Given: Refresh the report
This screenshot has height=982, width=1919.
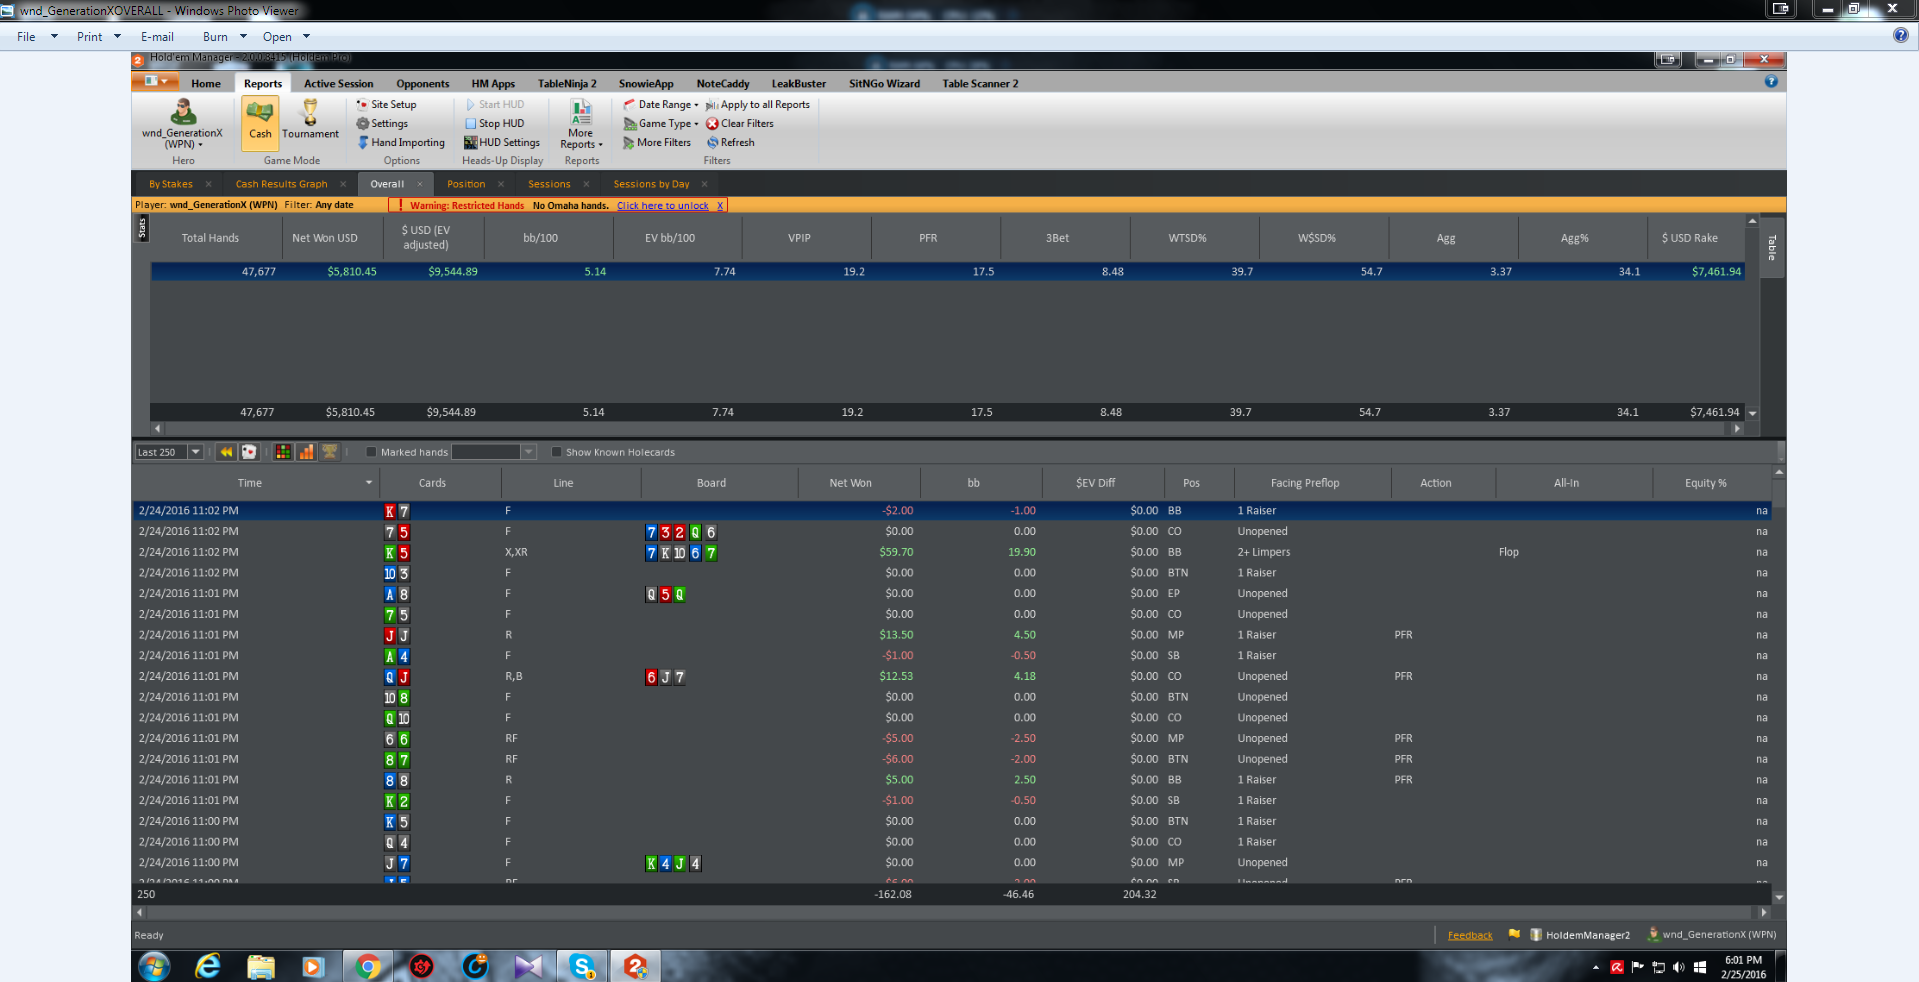Looking at the screenshot, I should [x=730, y=142].
